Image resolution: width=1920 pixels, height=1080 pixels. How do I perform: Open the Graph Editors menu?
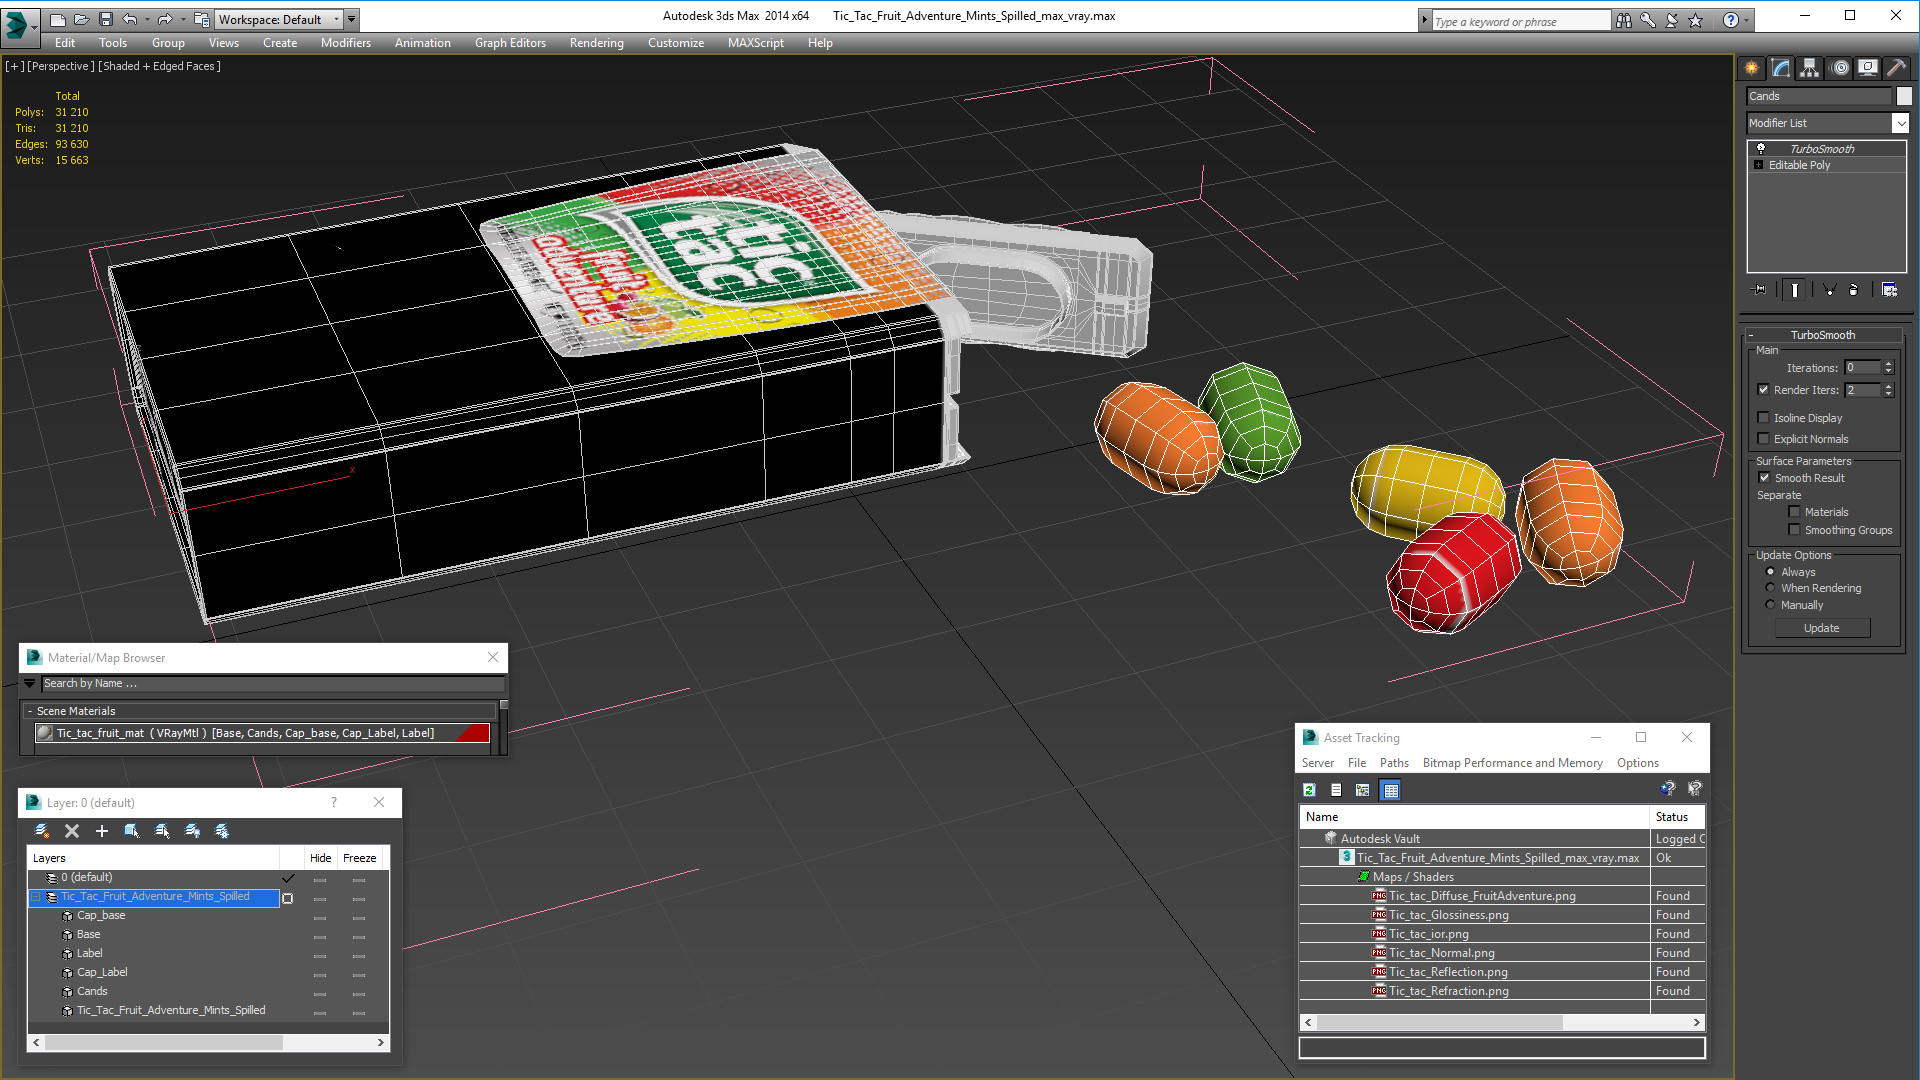[x=510, y=43]
